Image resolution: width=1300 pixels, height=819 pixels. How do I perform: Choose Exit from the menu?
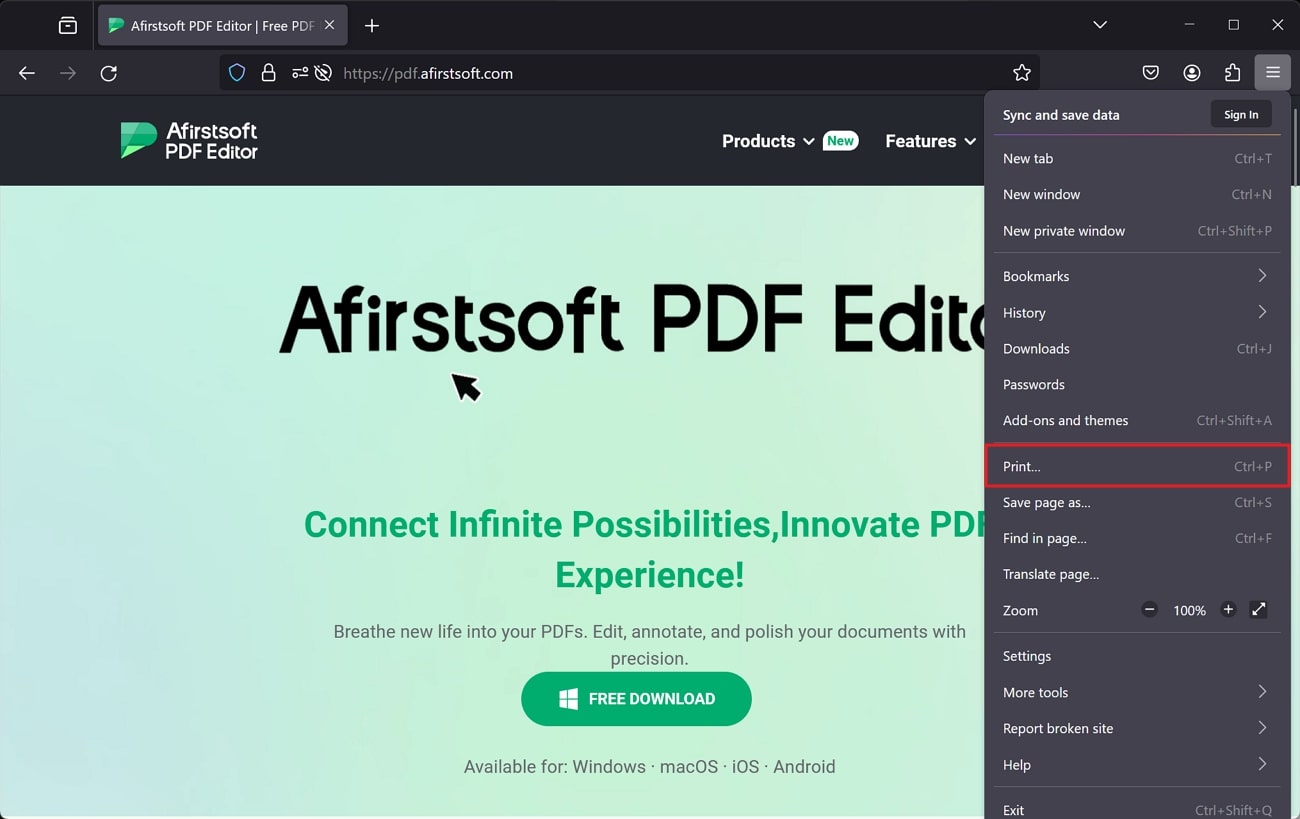1137,808
